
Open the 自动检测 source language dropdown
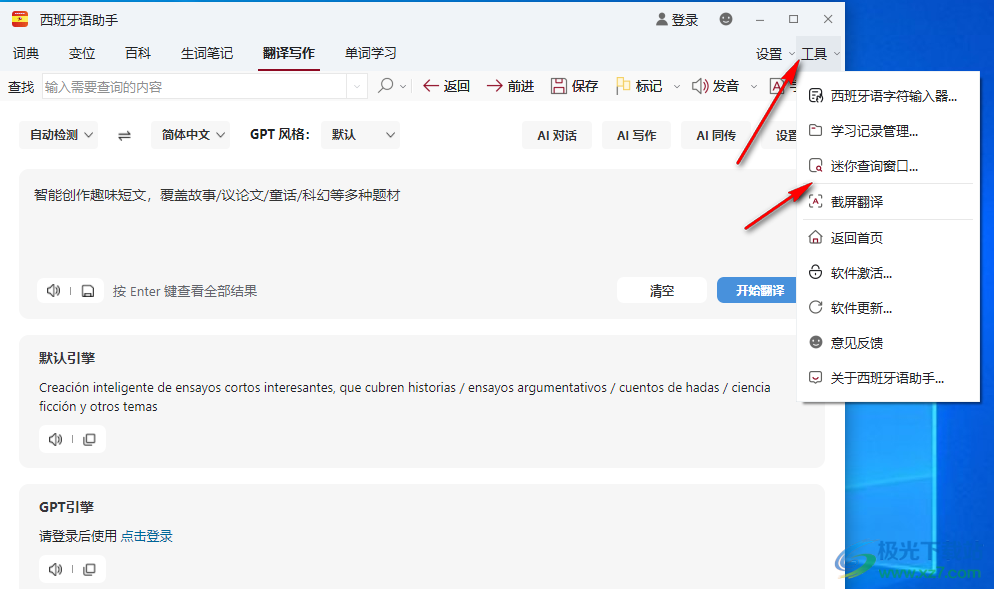coord(59,134)
